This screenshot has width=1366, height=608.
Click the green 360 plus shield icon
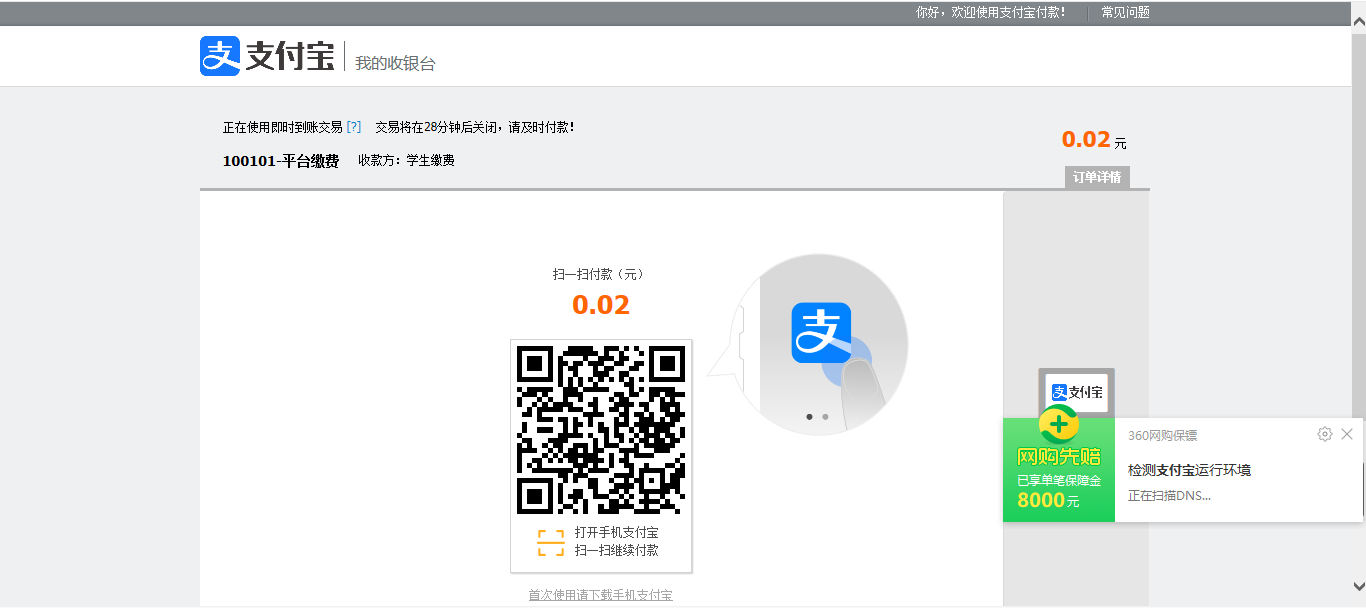(1058, 425)
